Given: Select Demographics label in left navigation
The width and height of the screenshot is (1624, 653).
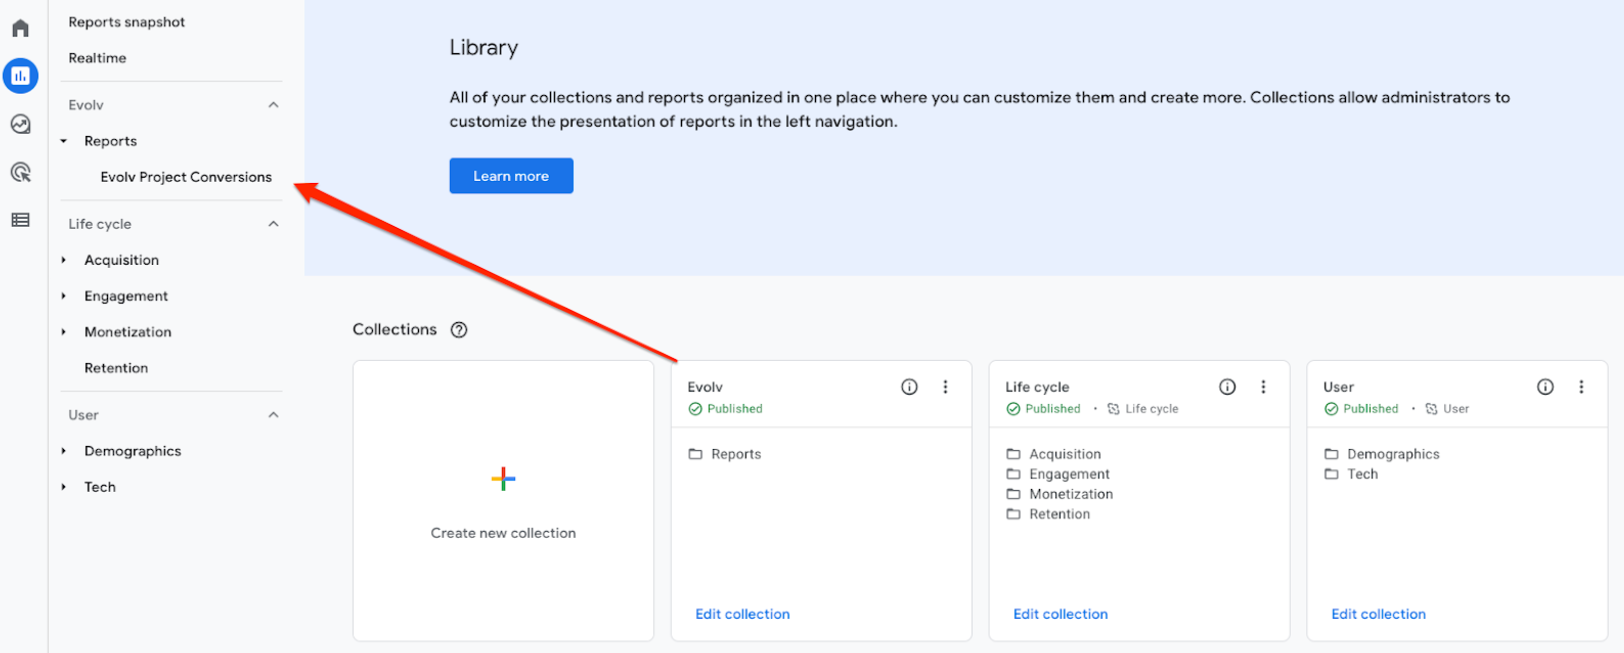Looking at the screenshot, I should pos(133,451).
